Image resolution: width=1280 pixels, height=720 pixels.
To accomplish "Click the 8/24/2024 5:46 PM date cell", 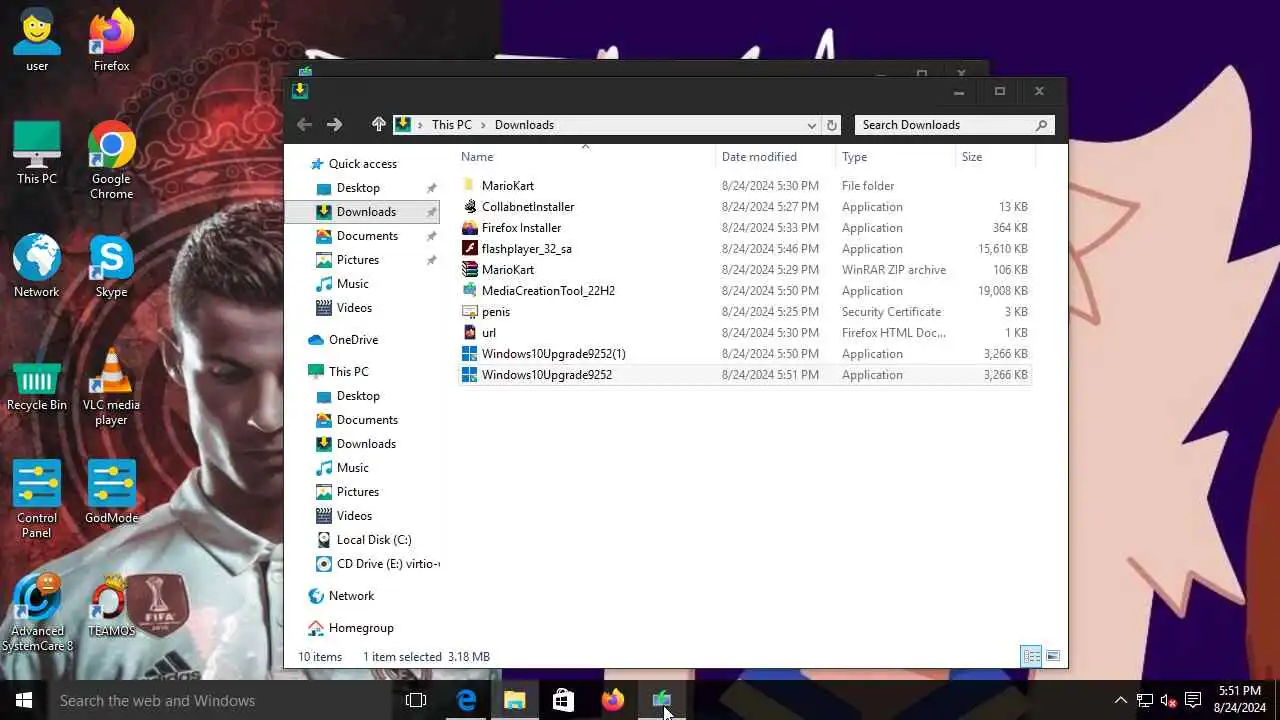I will click(x=770, y=249).
